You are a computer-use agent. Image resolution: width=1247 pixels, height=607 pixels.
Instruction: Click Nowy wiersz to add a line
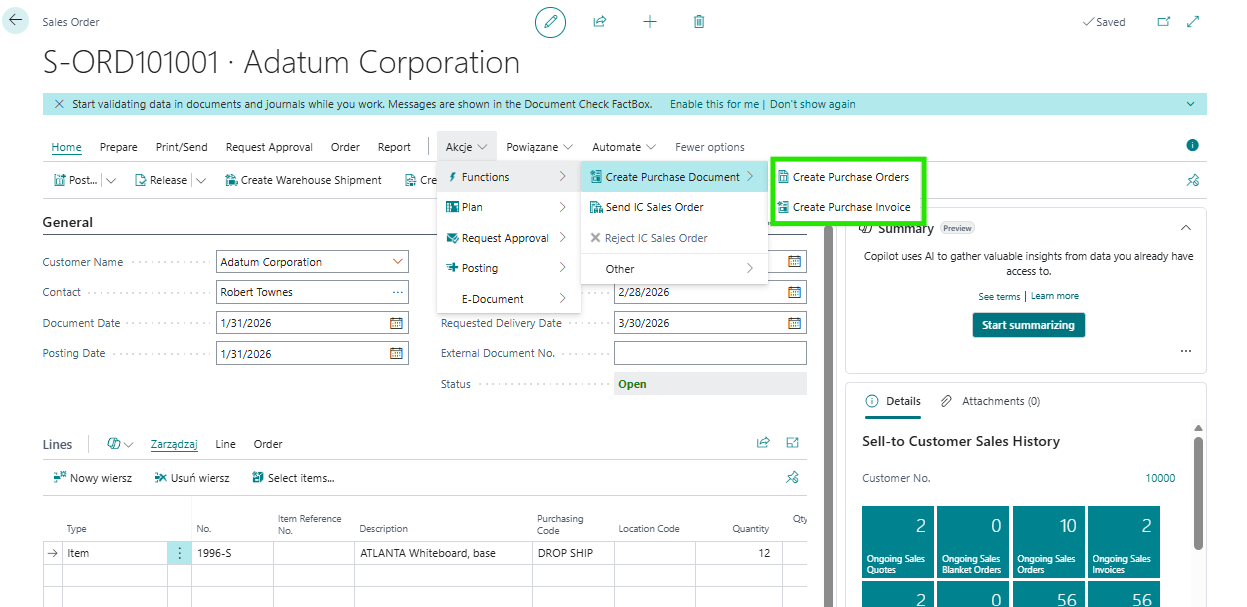(x=92, y=478)
